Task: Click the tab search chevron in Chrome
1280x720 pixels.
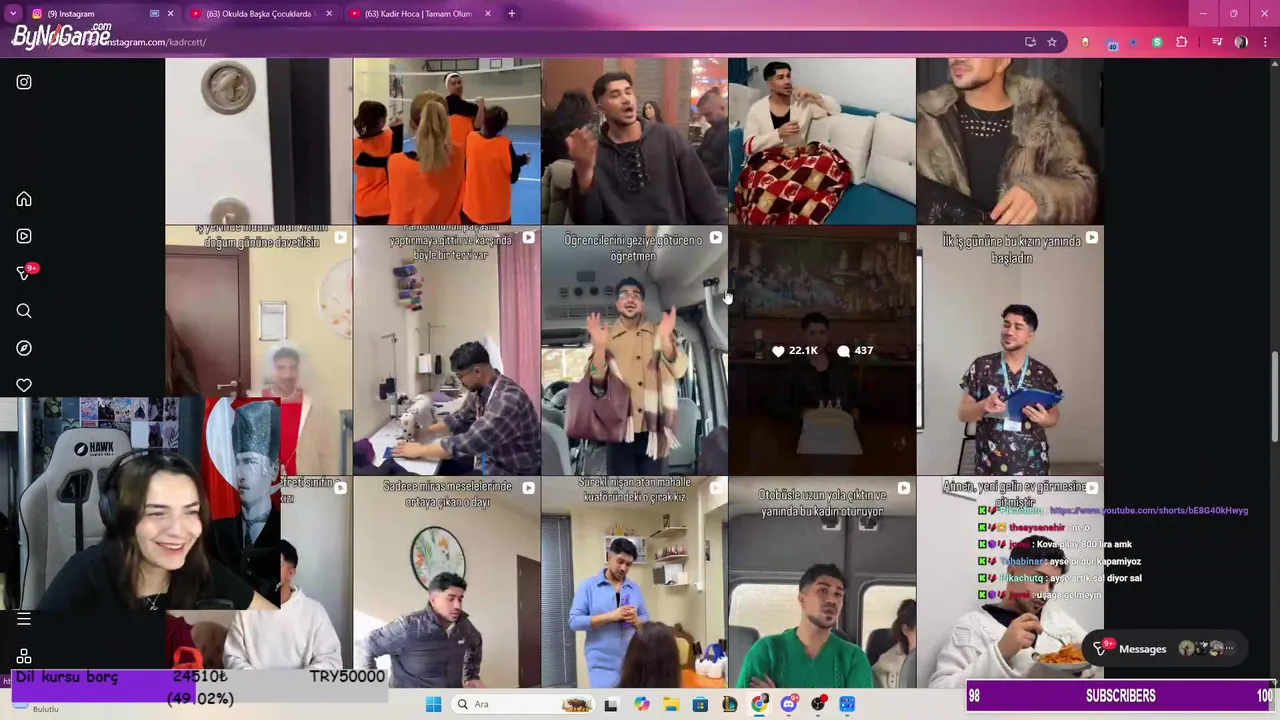Action: pyautogui.click(x=12, y=14)
